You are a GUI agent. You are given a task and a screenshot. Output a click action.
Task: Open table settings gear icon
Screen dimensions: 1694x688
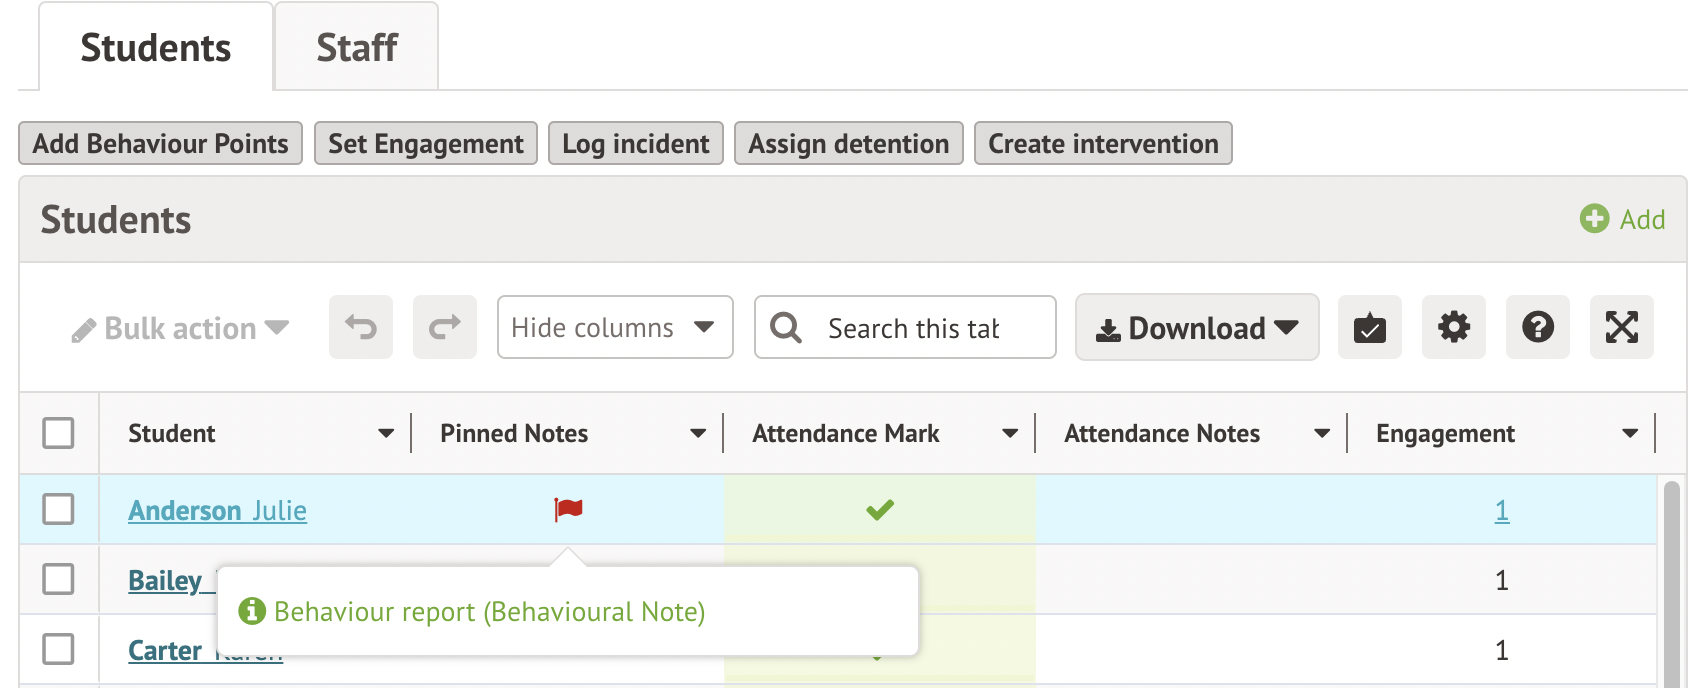click(x=1453, y=327)
